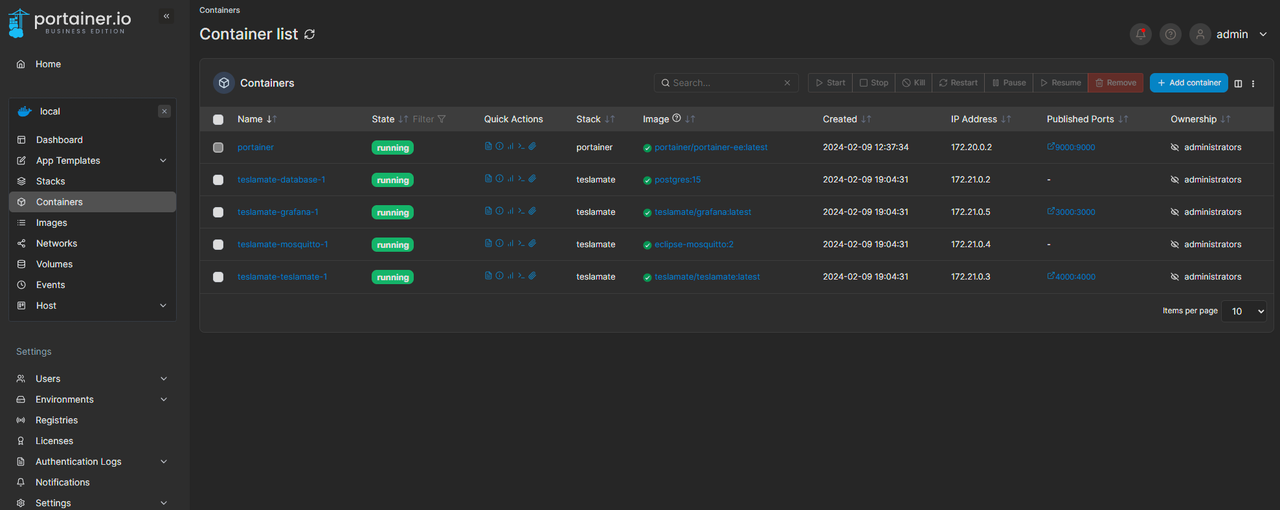
Task: Open logs quick action for portainer container
Action: tap(488, 146)
